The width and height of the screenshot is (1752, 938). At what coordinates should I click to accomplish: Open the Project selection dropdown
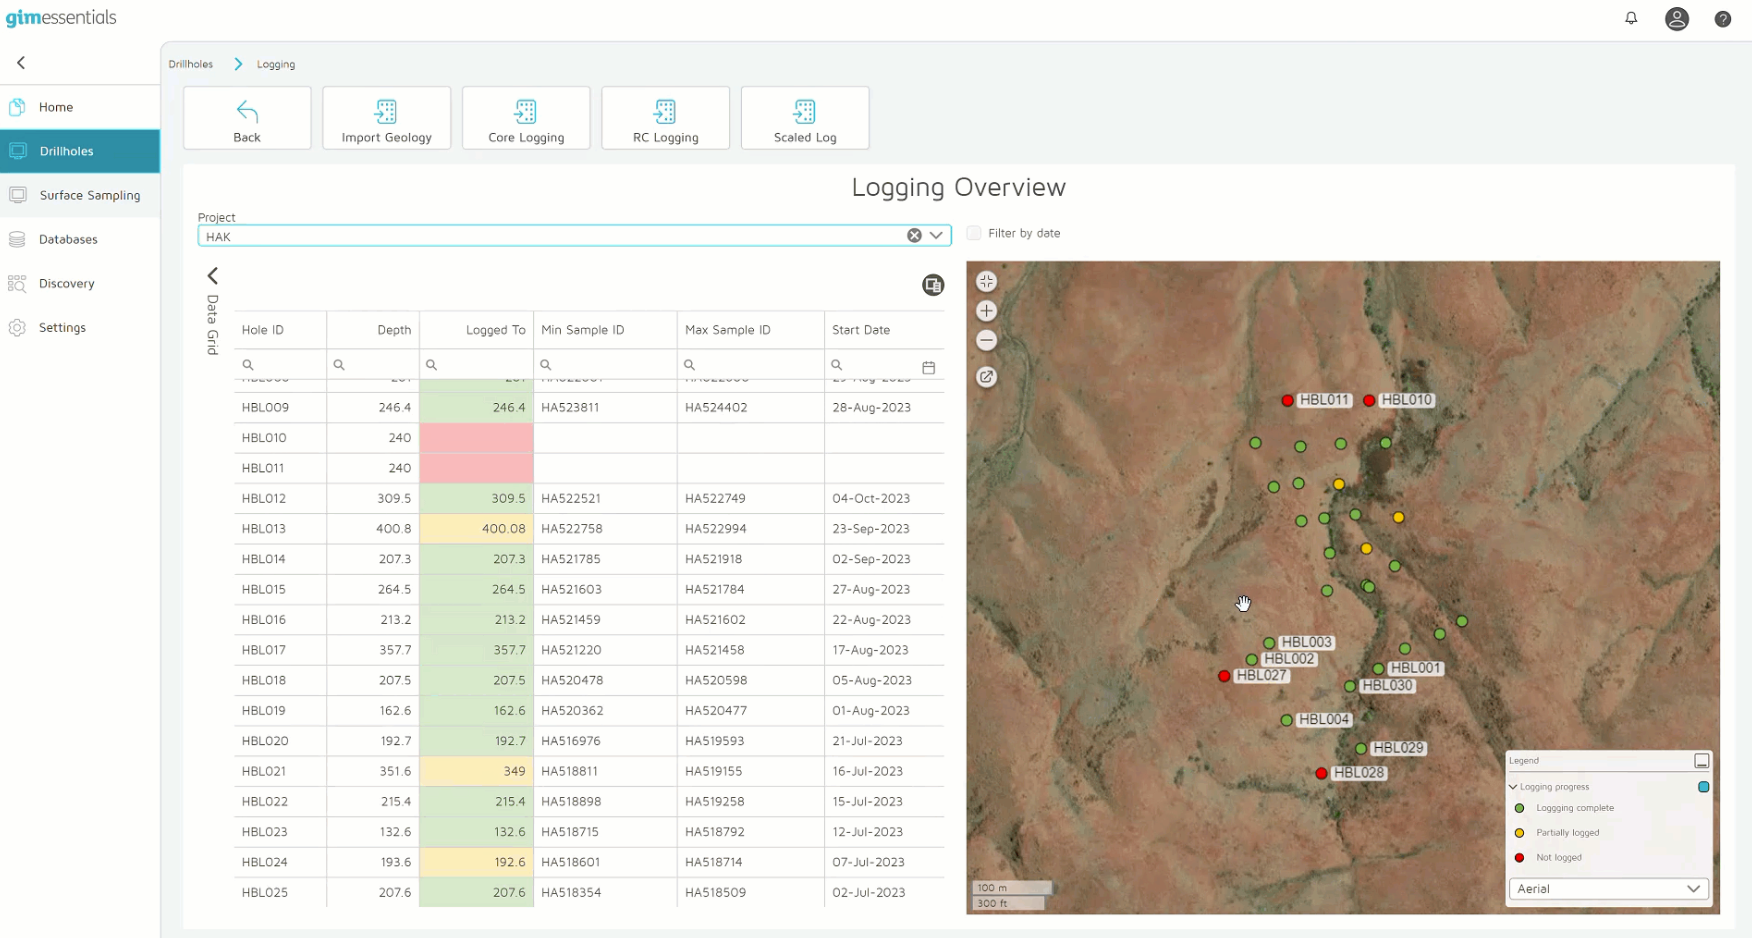tap(936, 235)
